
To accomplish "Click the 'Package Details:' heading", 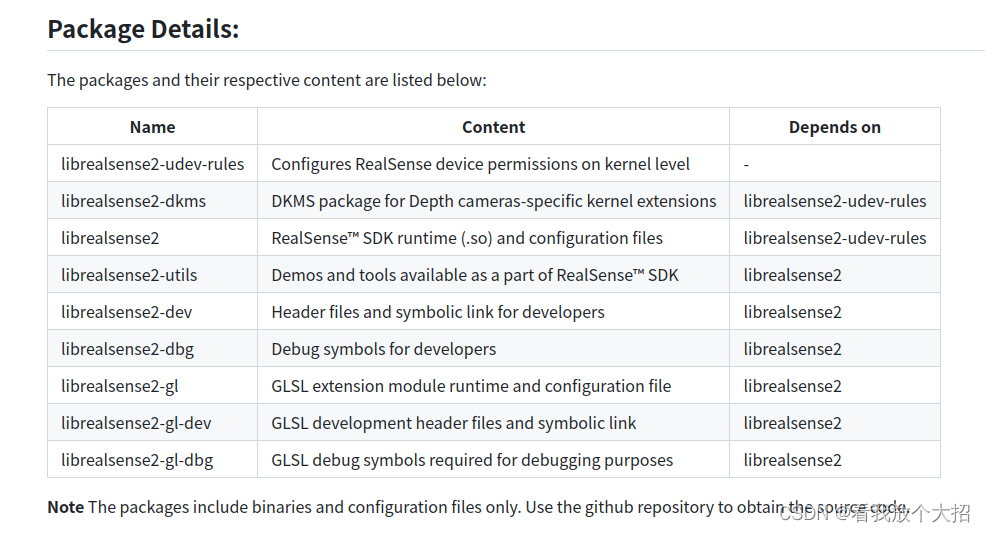I will (x=143, y=30).
